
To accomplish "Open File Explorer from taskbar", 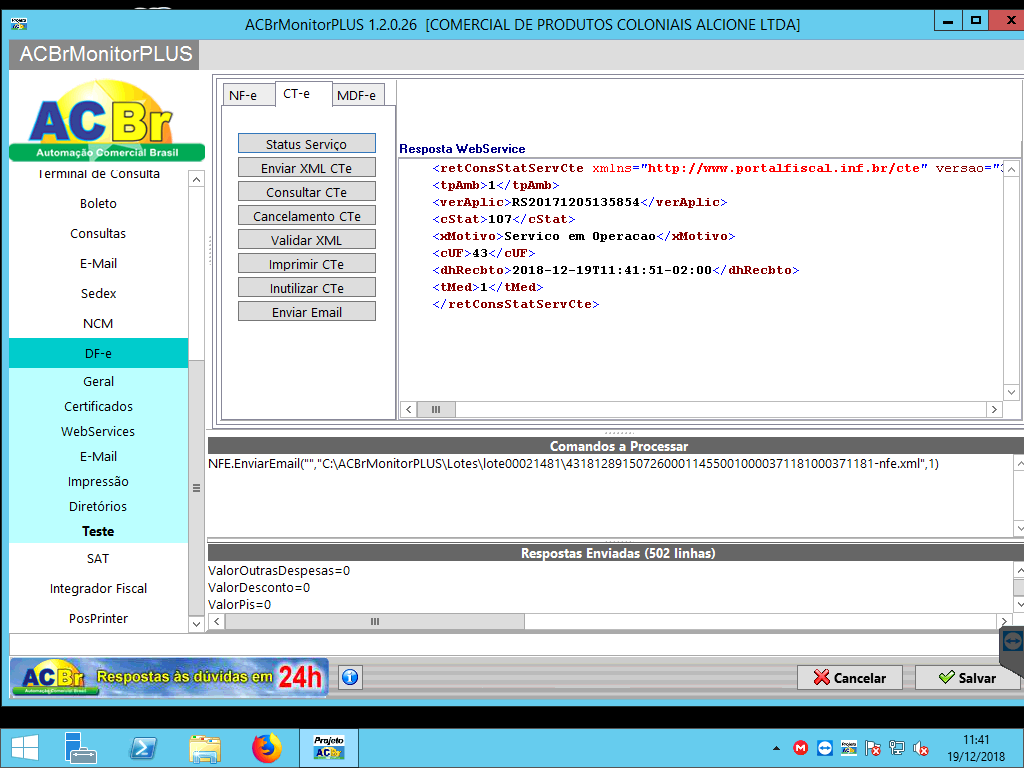I will [205, 748].
